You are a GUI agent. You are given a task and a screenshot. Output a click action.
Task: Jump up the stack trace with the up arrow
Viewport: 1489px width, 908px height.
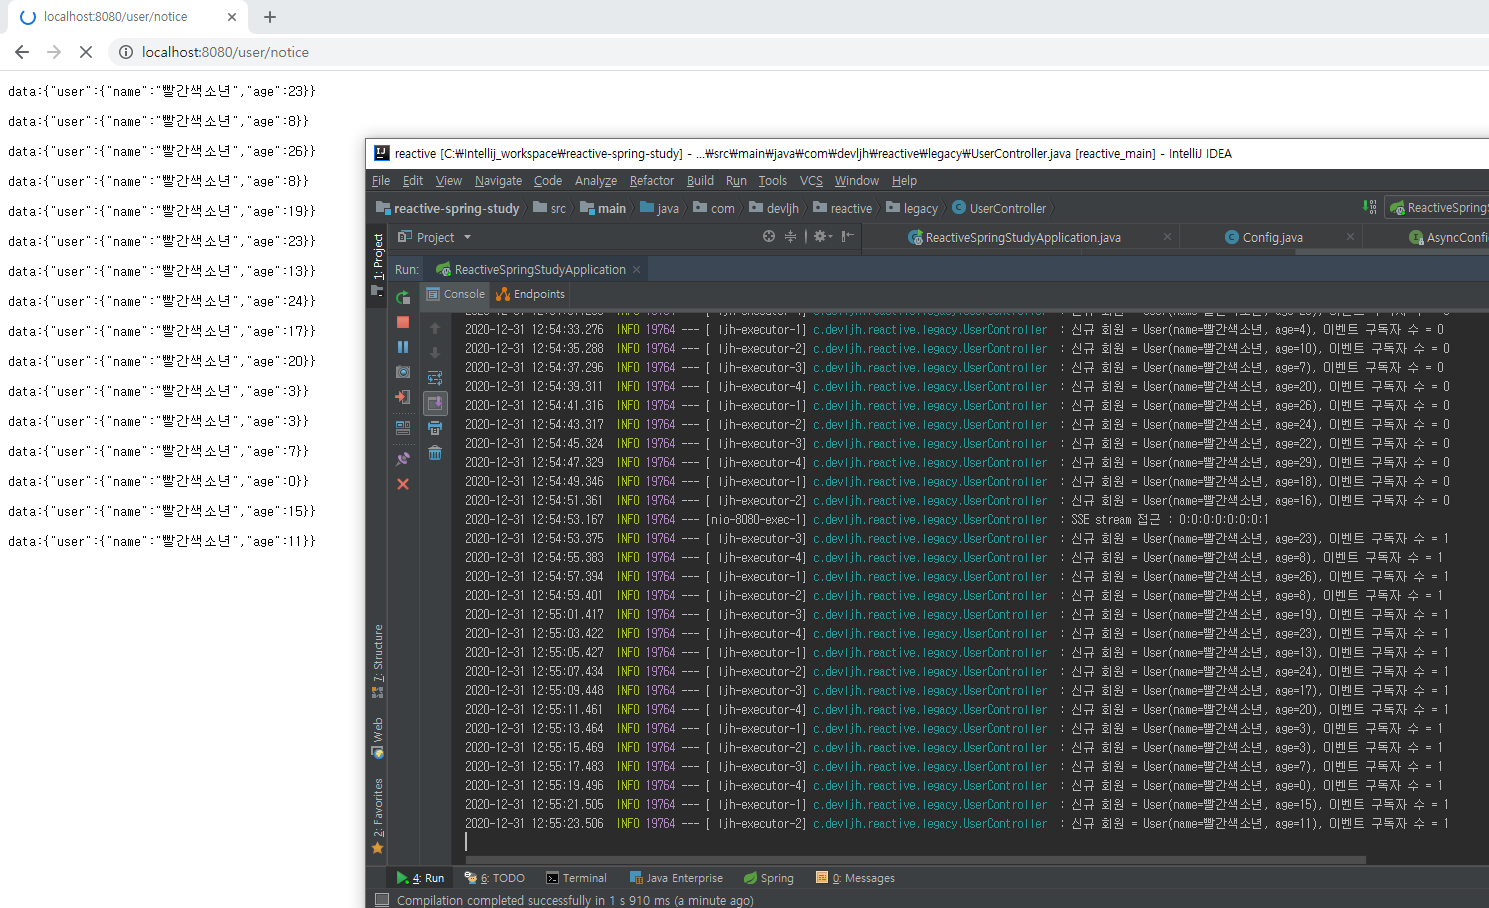point(435,328)
